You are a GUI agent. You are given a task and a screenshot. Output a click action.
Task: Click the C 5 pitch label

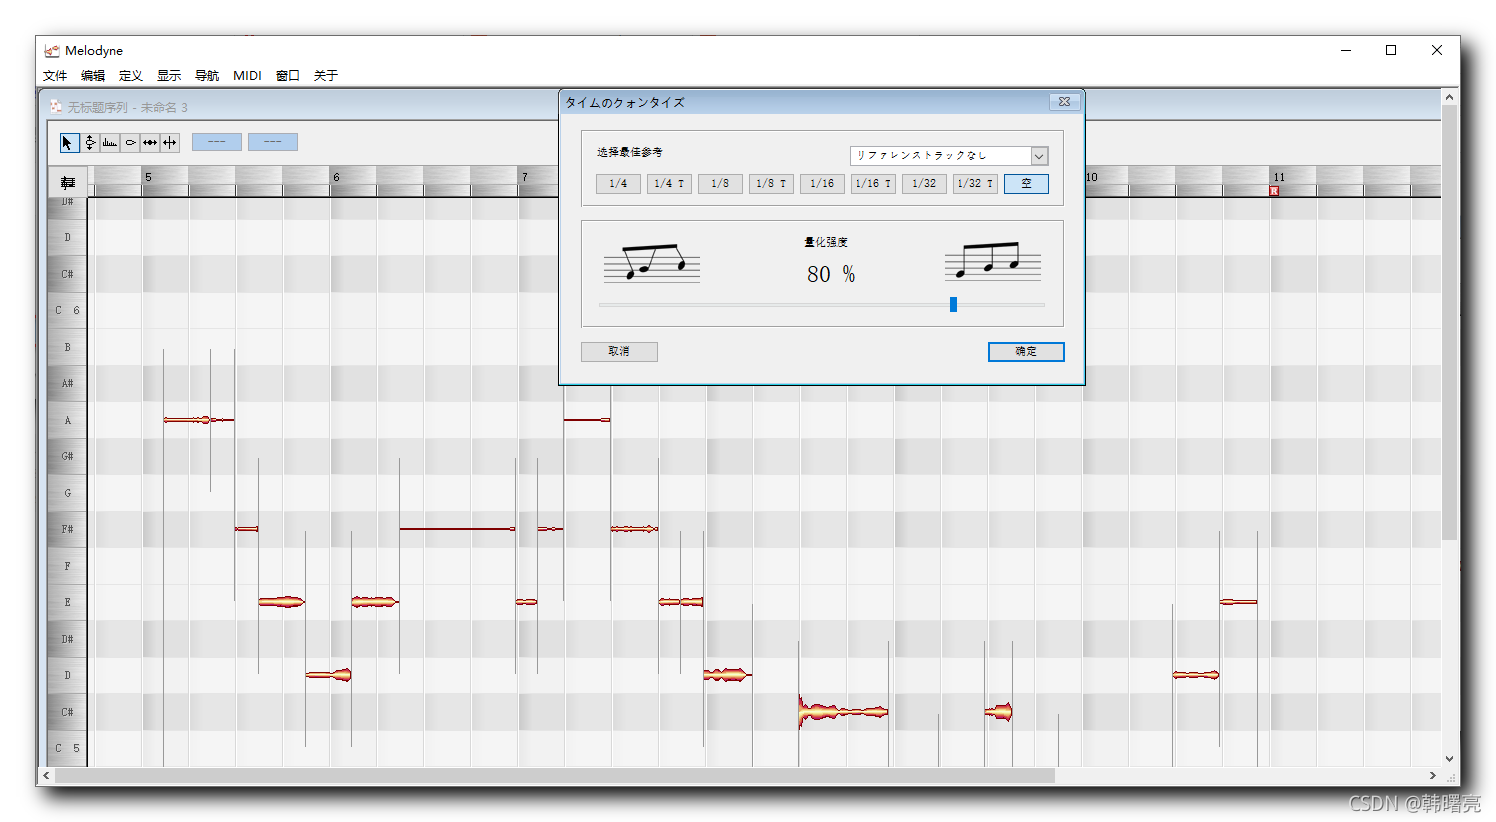(x=67, y=748)
